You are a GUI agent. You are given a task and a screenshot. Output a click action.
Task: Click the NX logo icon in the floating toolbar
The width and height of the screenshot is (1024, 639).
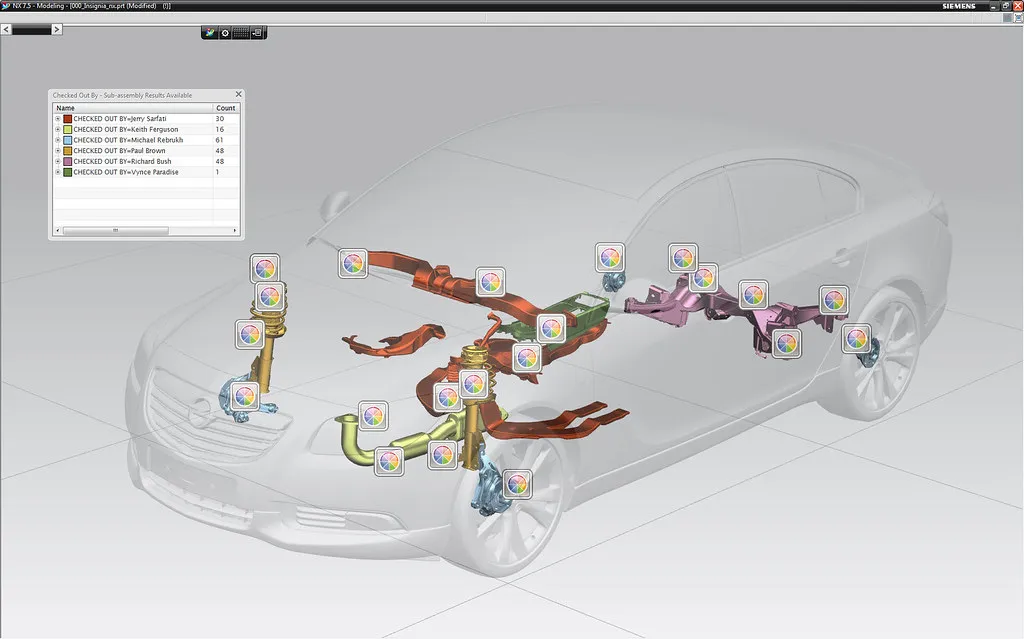(x=209, y=32)
